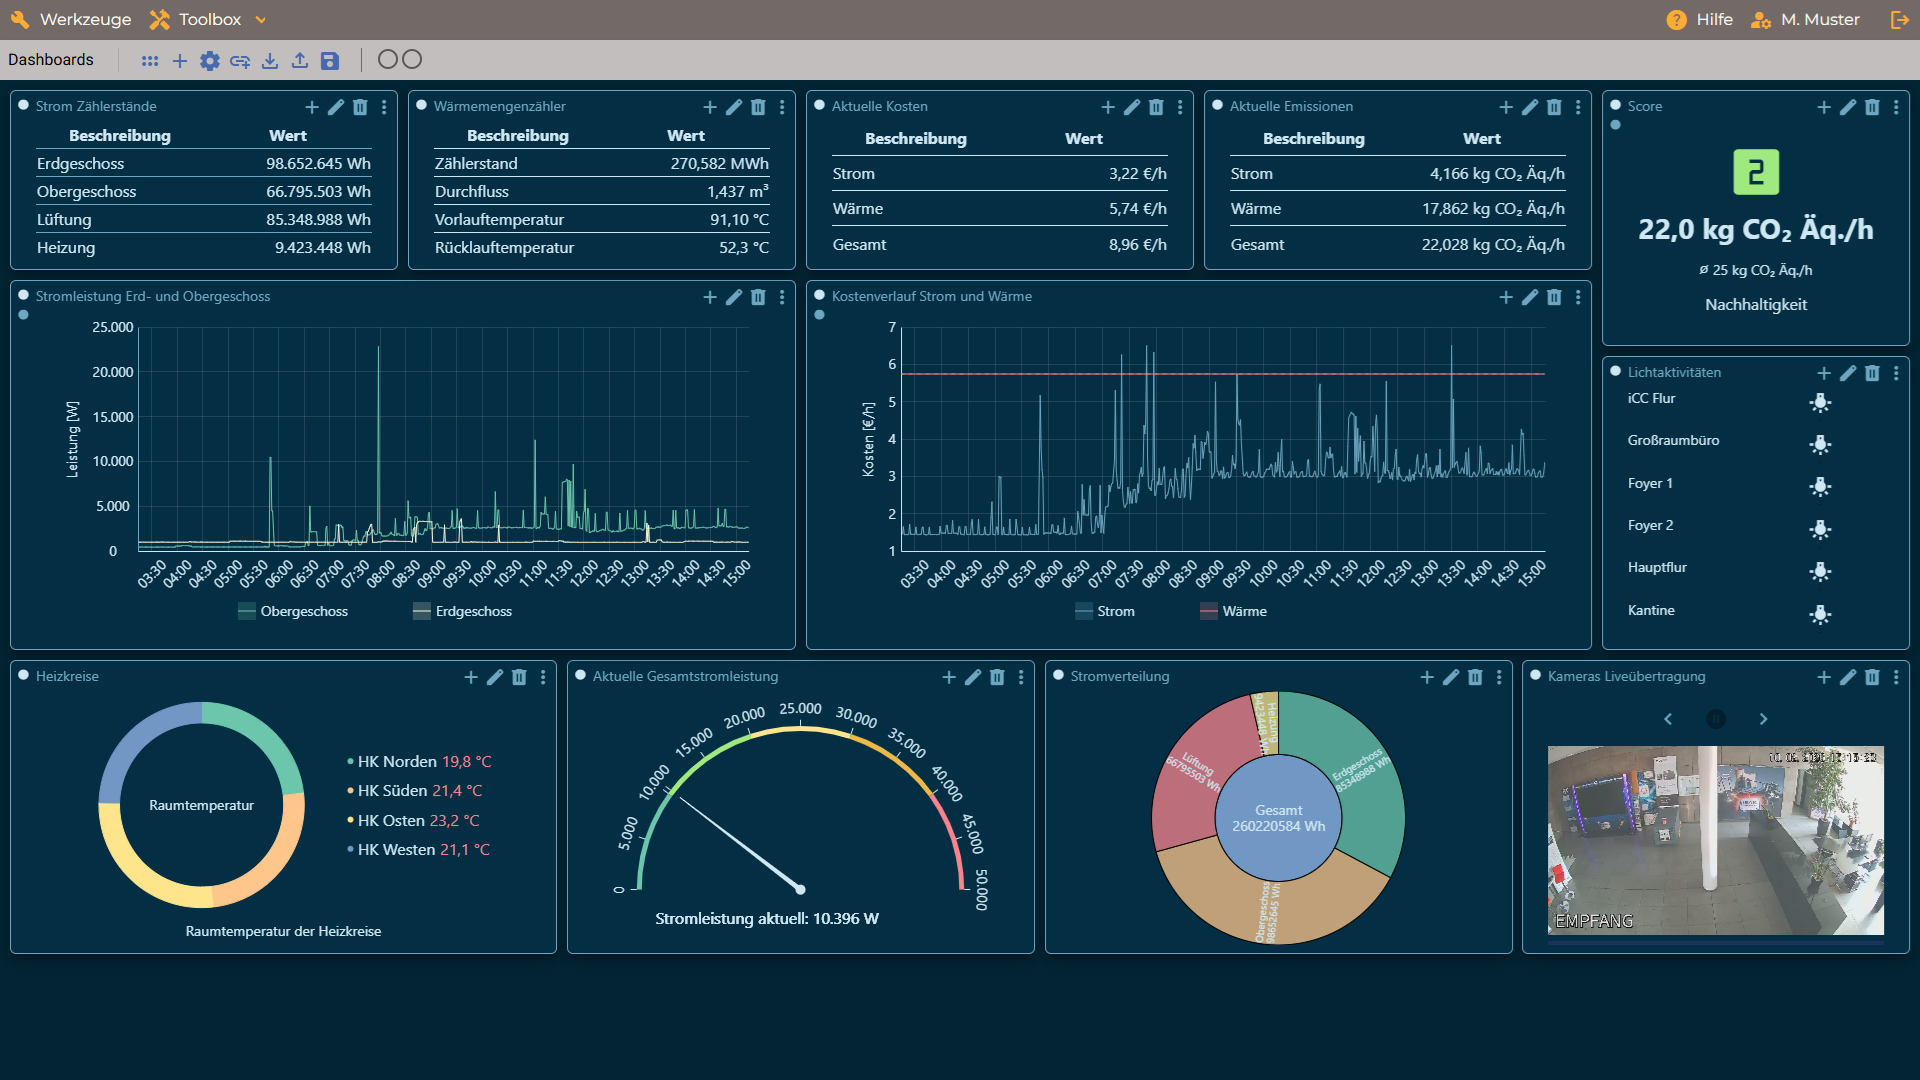1920x1080 pixels.
Task: Show next camera with right chevron
Action: tap(1763, 719)
